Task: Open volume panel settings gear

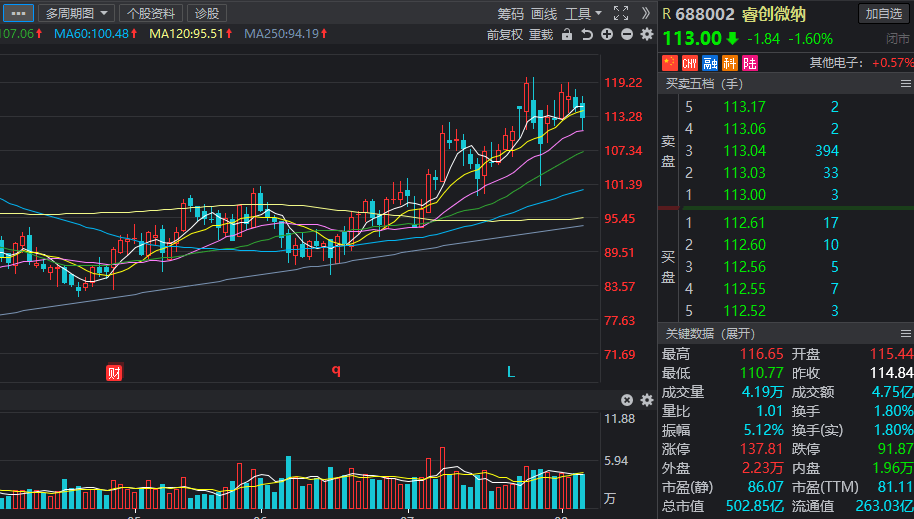Action: (646, 400)
